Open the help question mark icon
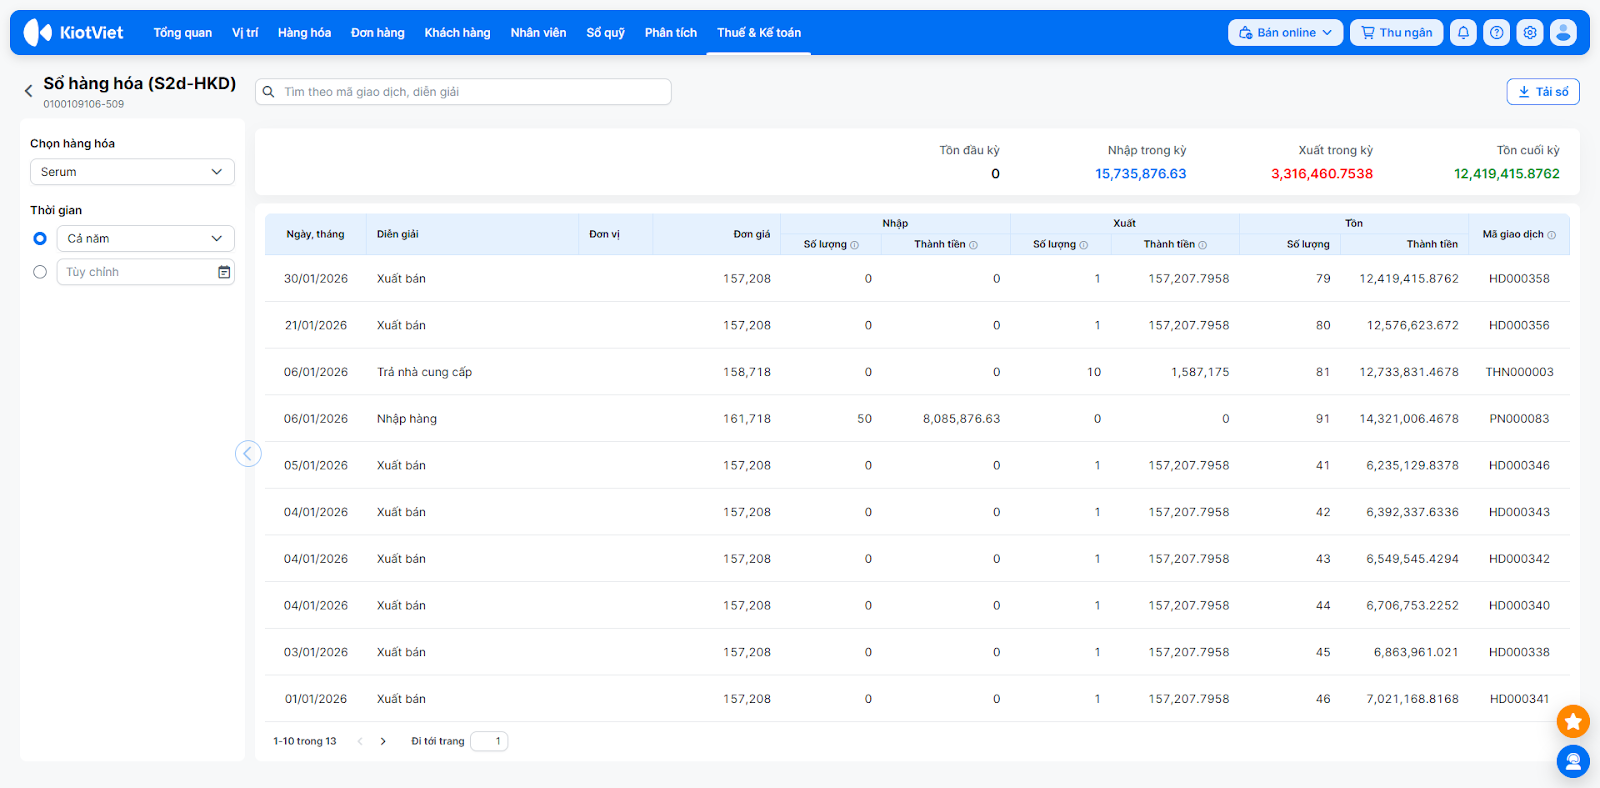Image resolution: width=1600 pixels, height=788 pixels. point(1496,33)
